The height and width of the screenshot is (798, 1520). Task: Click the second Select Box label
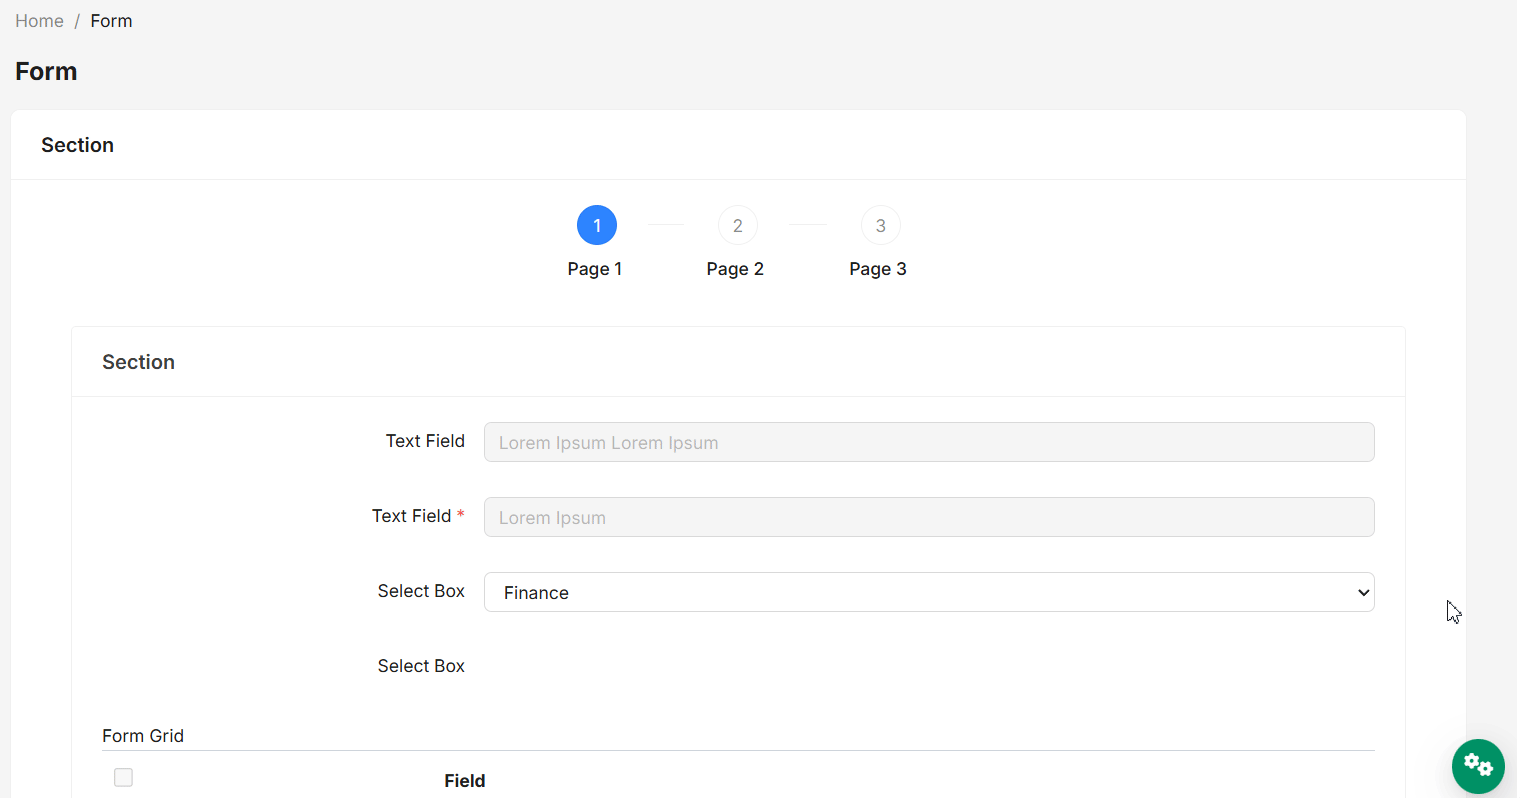pyautogui.click(x=421, y=666)
